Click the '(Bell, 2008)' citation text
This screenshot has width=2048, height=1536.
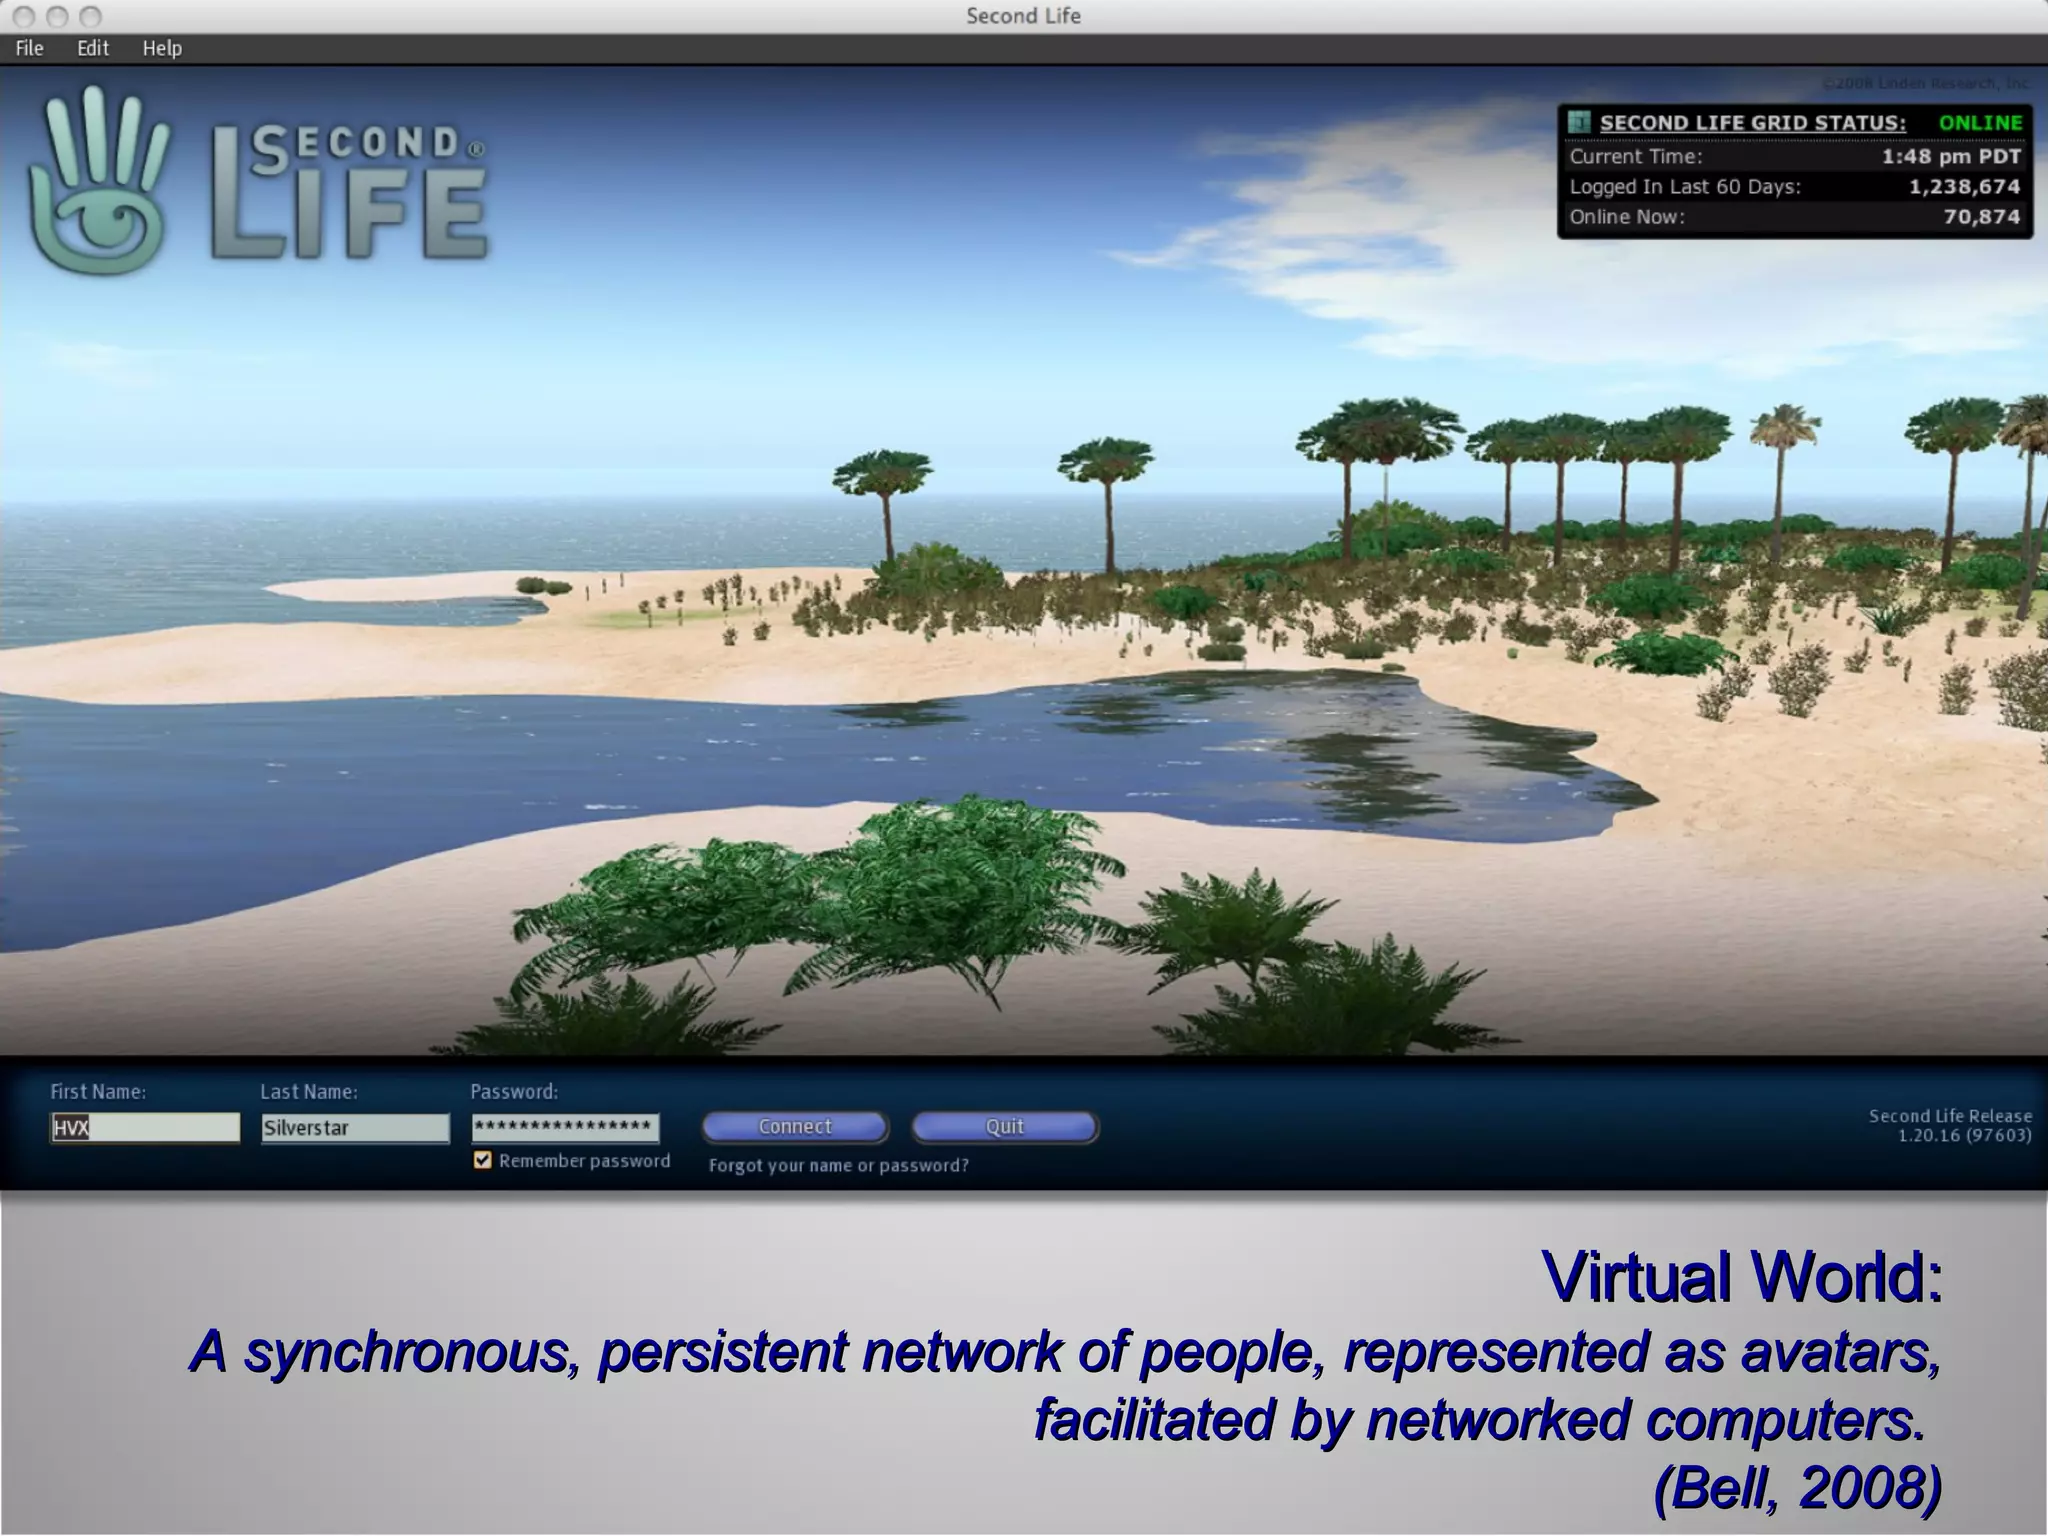pyautogui.click(x=1797, y=1487)
